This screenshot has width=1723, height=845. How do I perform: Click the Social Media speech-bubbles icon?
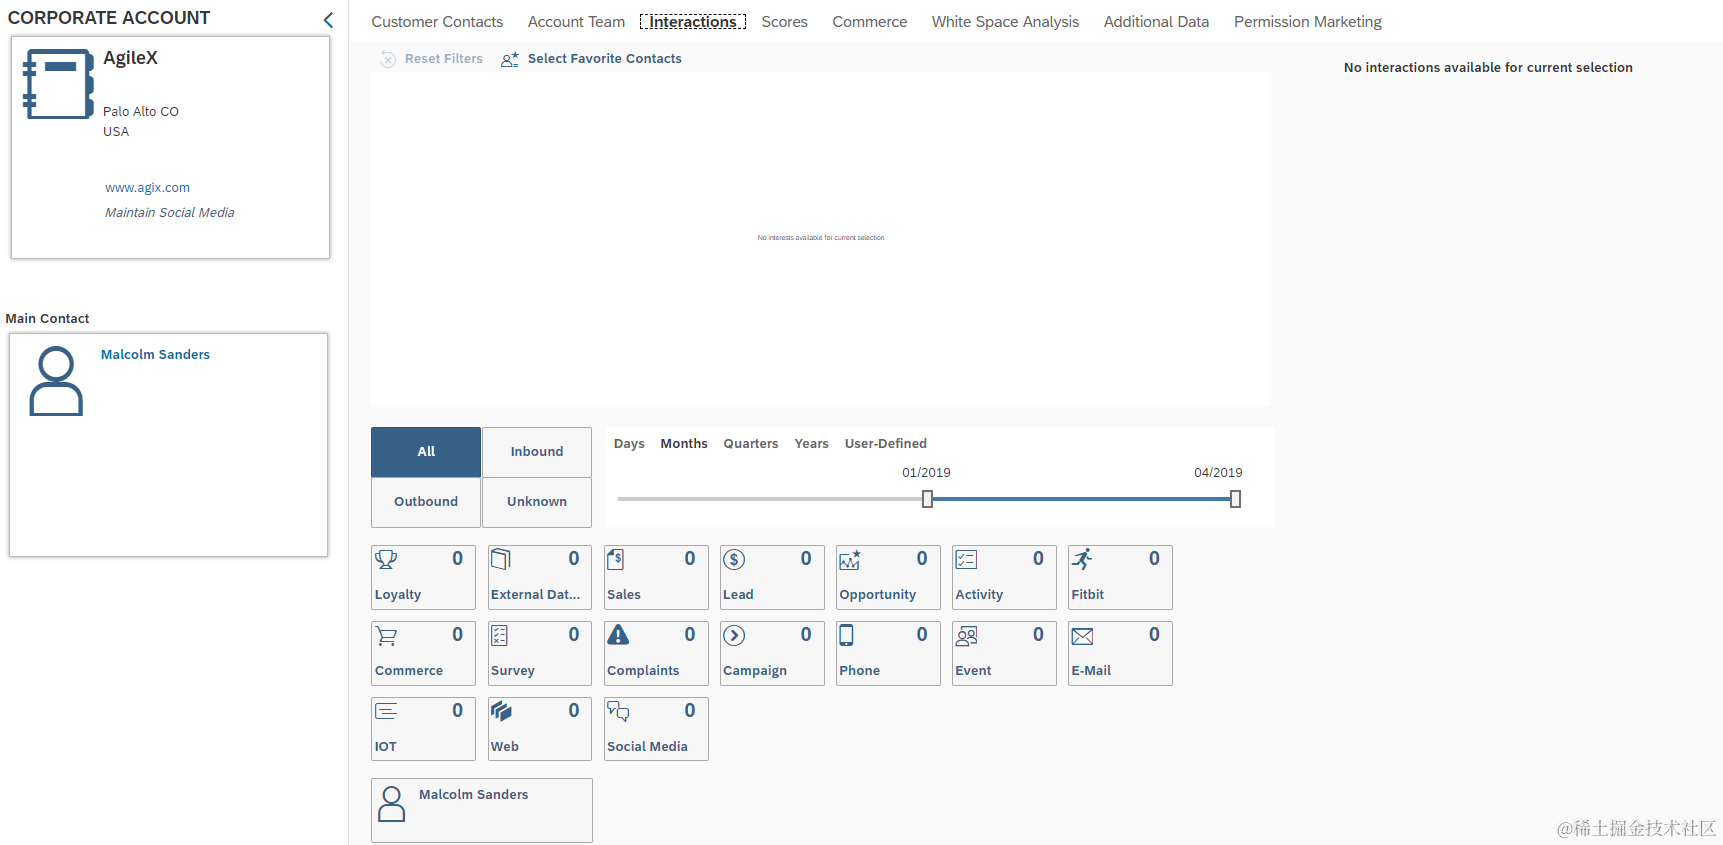click(618, 711)
